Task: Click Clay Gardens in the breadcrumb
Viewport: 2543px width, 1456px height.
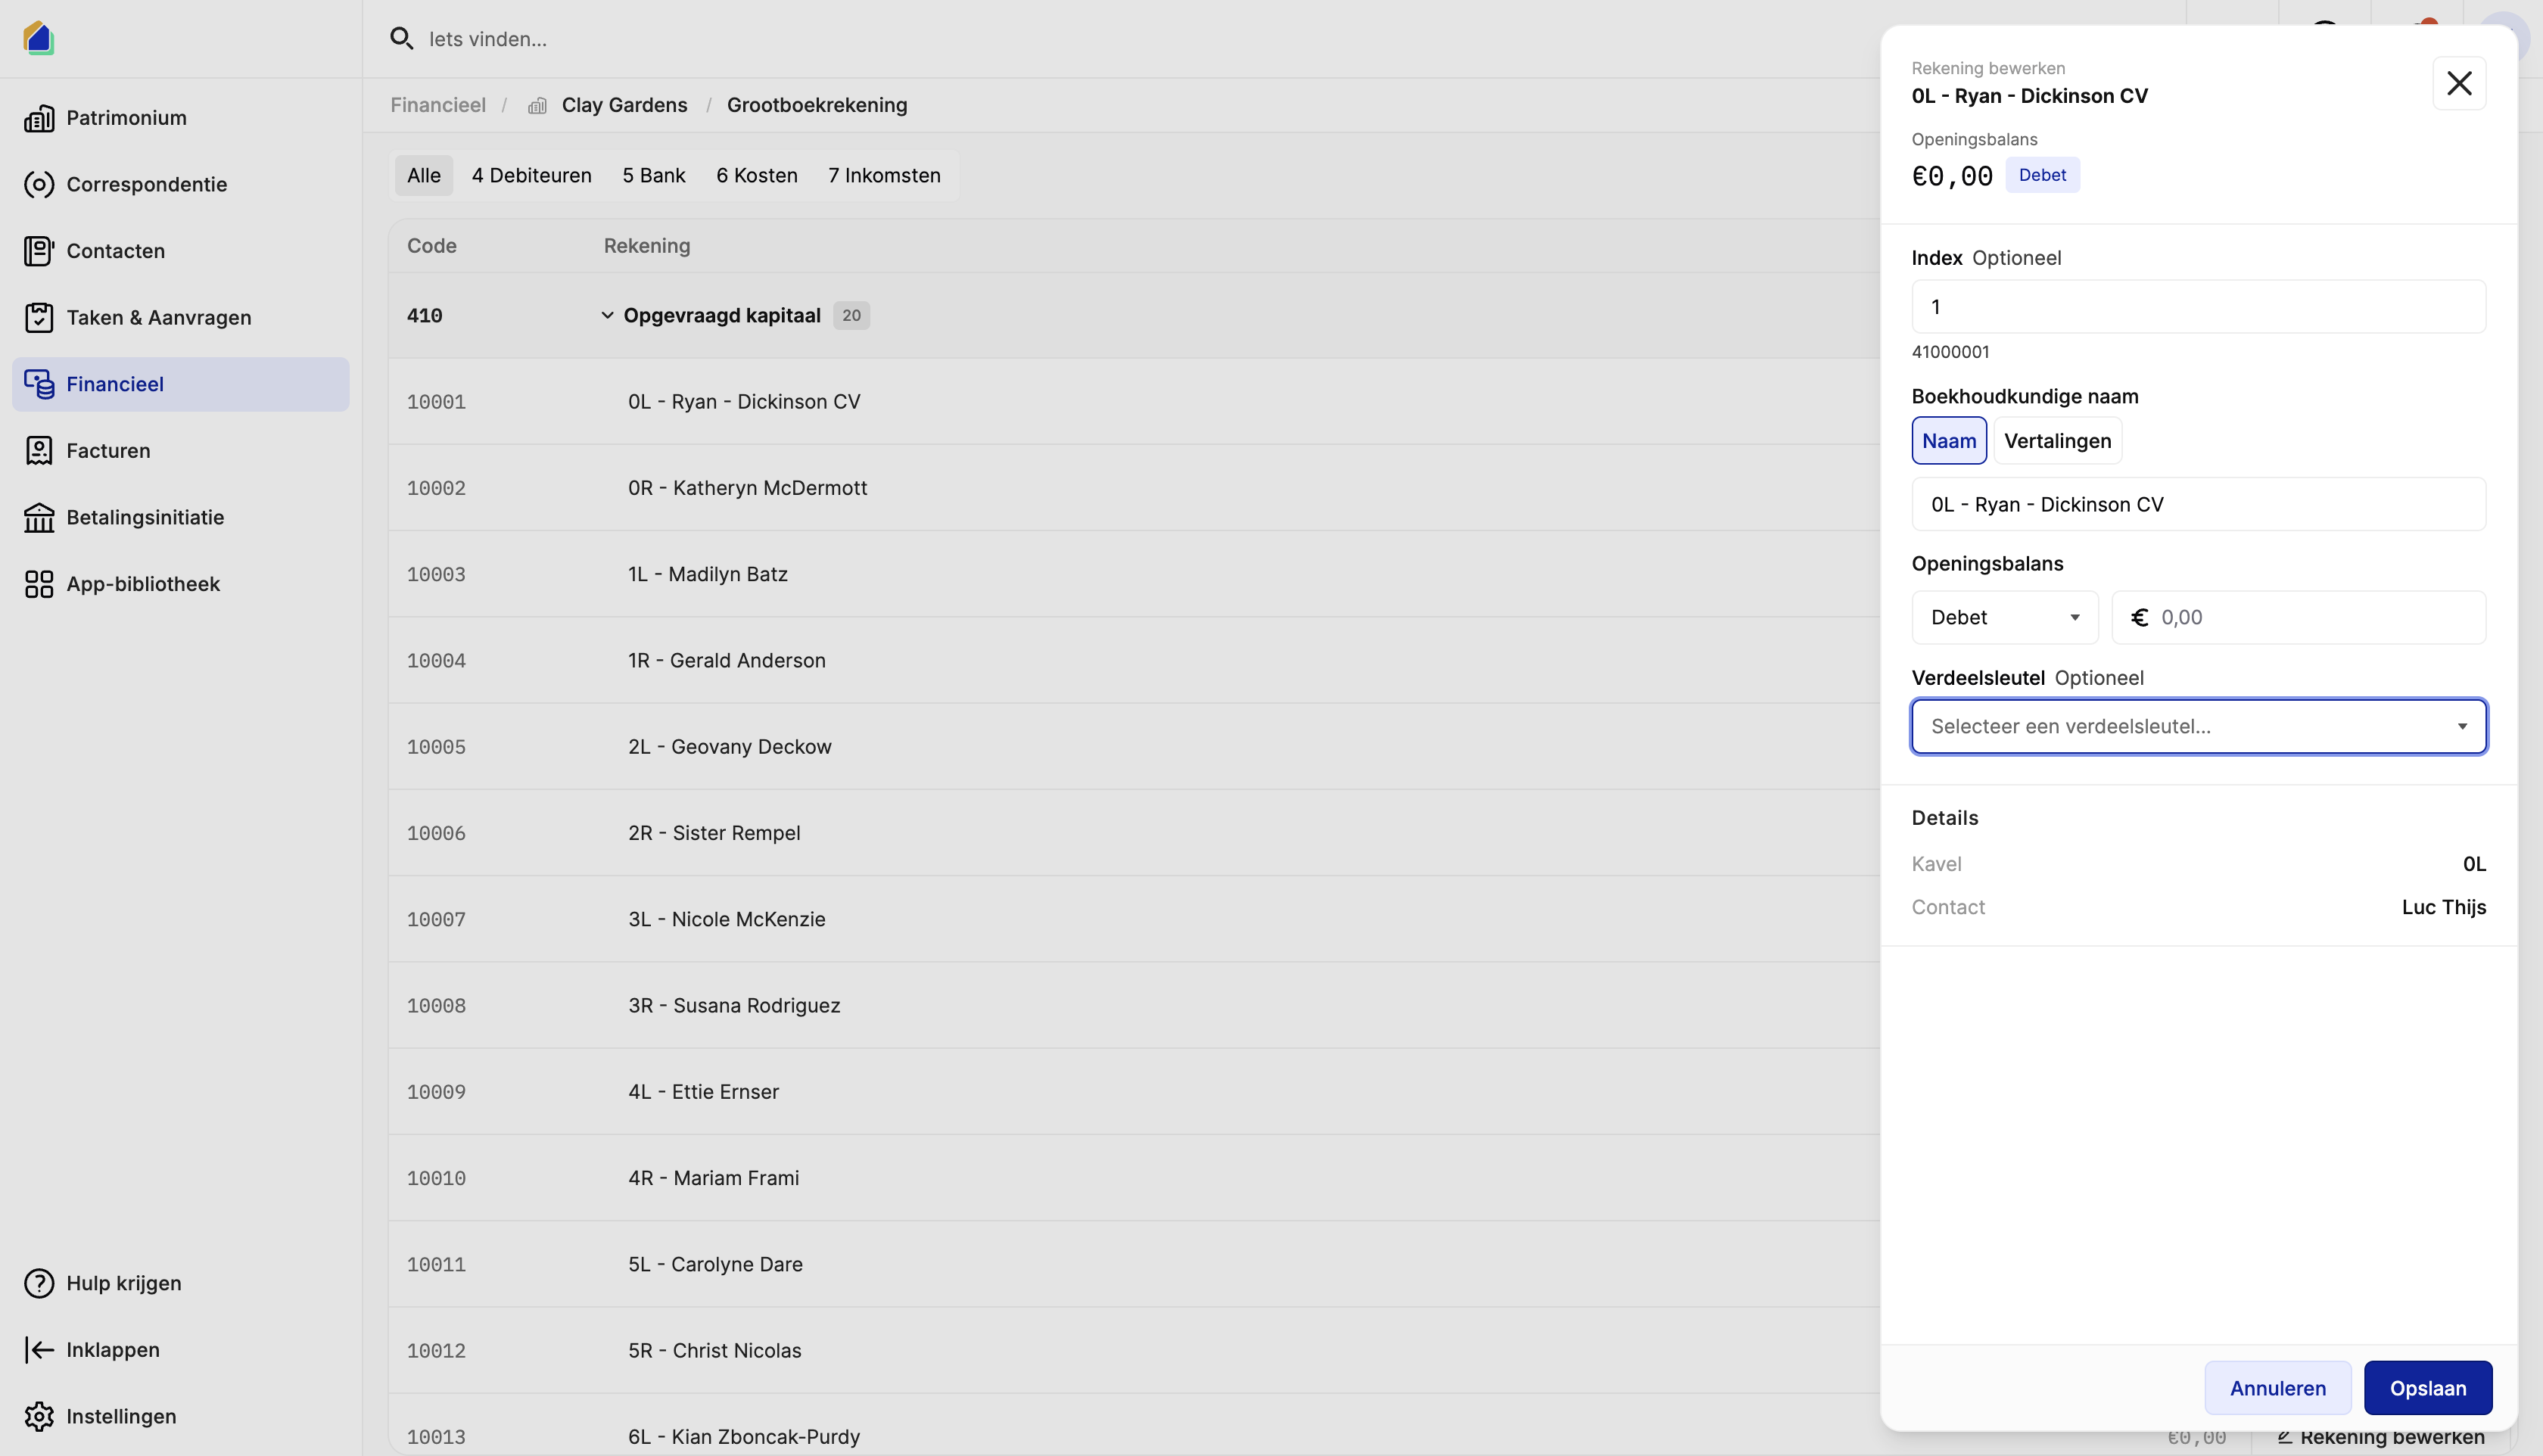Action: coord(624,106)
